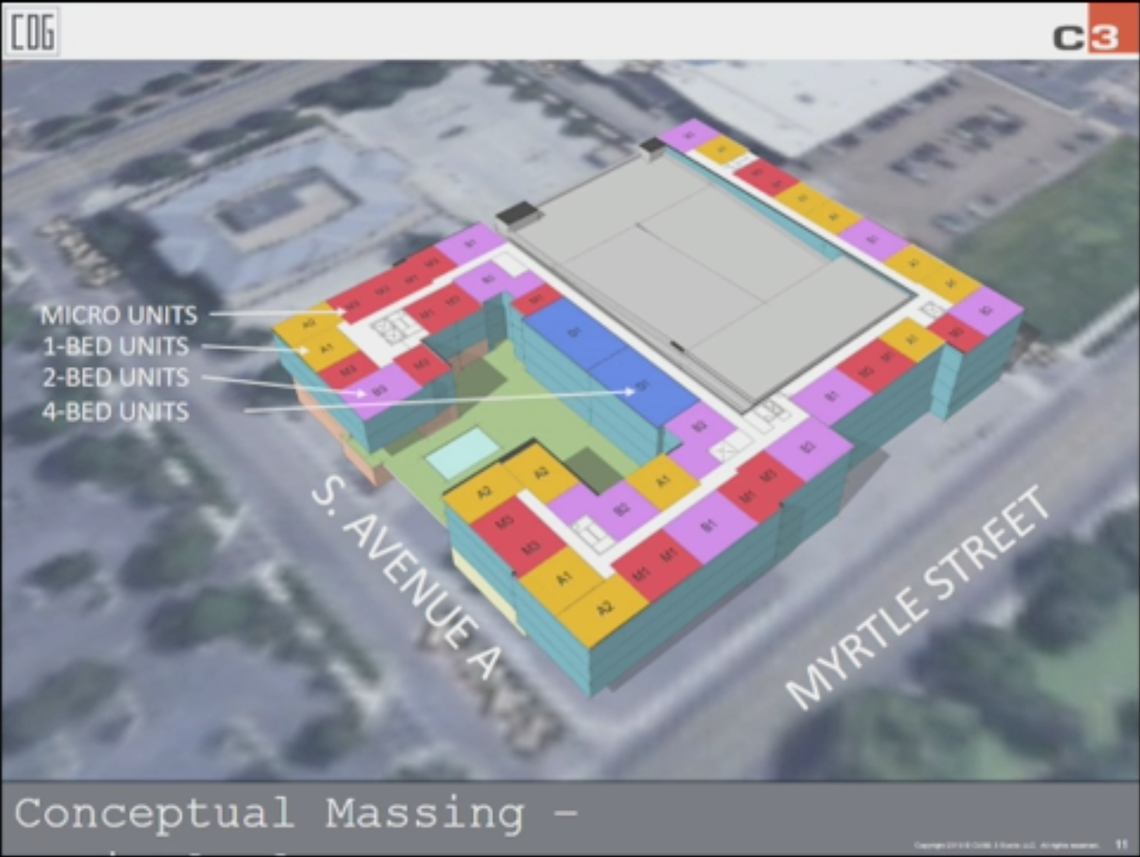The width and height of the screenshot is (1140, 857).
Task: Click the light blue pool in the courtyard
Action: 460,453
